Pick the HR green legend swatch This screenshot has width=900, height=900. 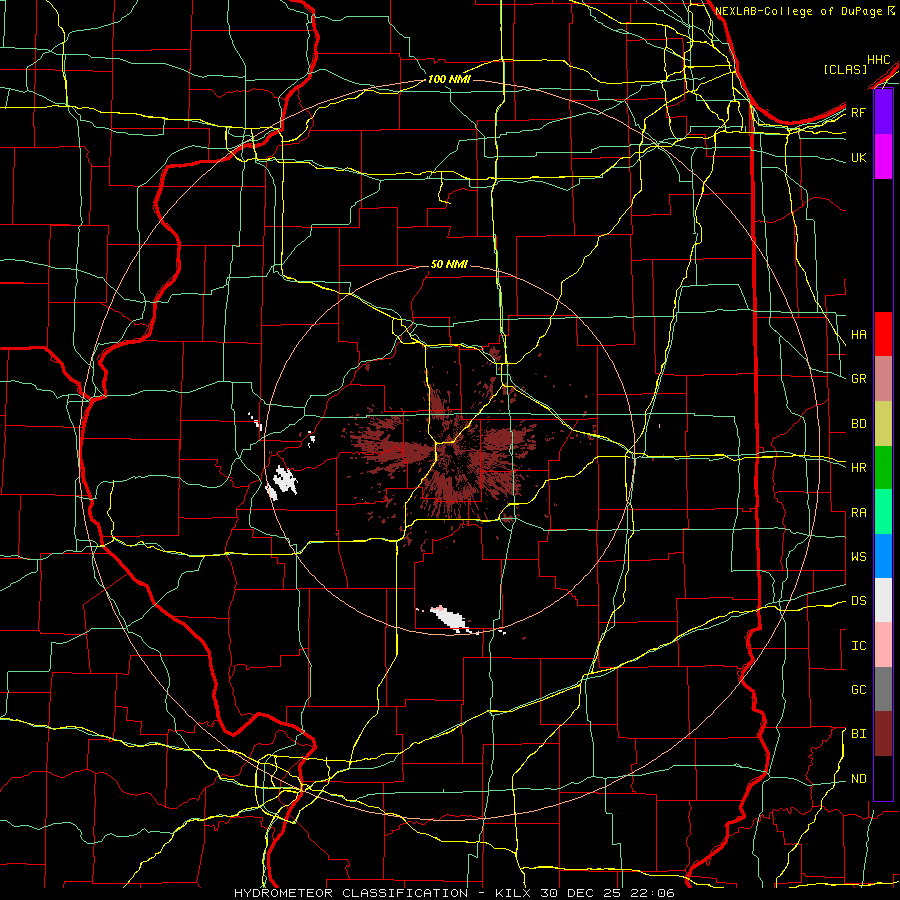[x=883, y=467]
